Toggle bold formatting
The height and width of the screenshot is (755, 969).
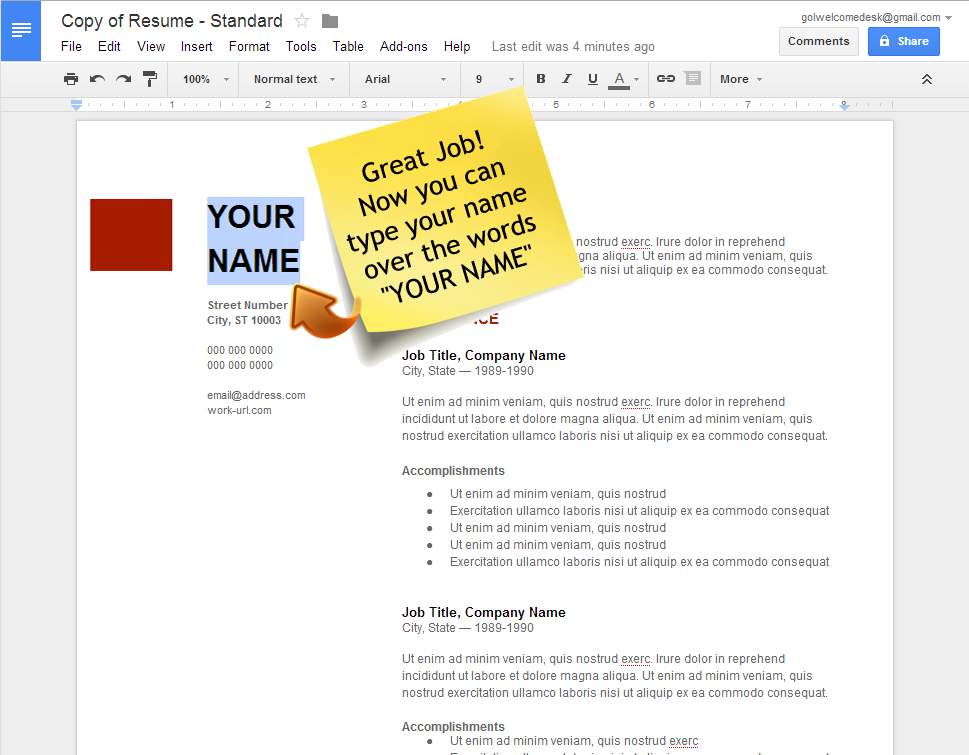click(541, 79)
